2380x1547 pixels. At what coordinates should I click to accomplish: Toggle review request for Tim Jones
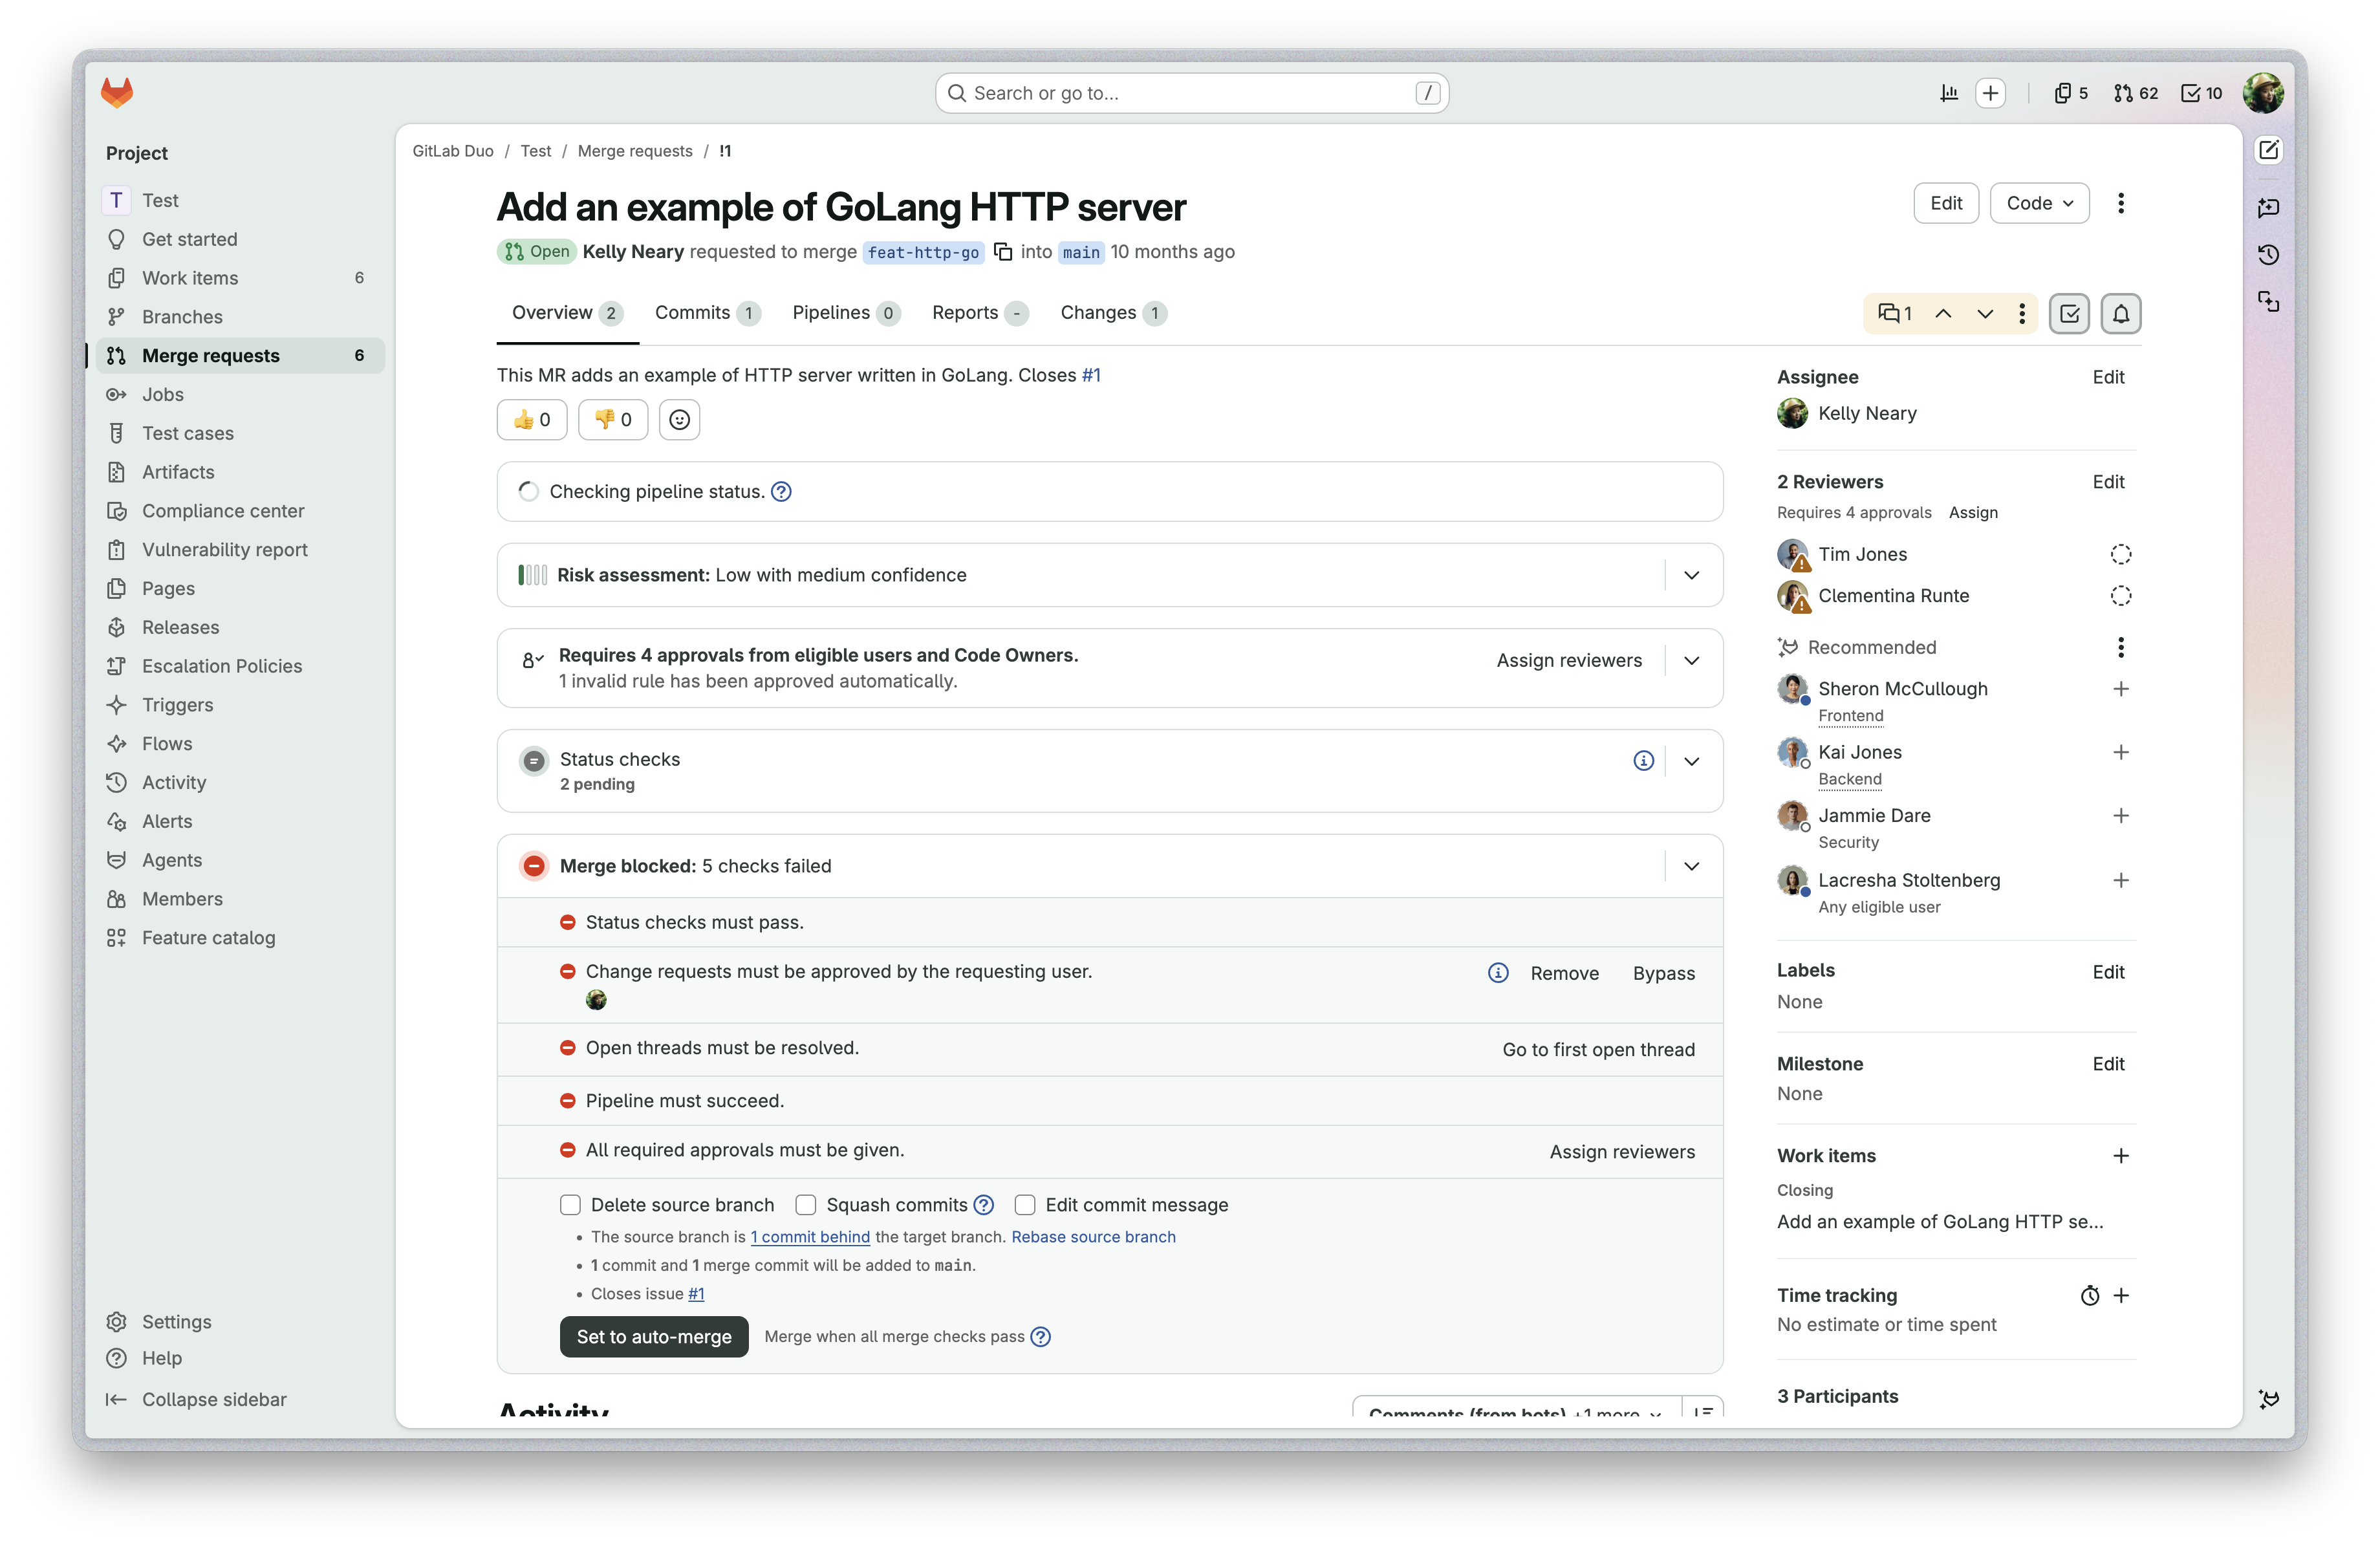2121,554
